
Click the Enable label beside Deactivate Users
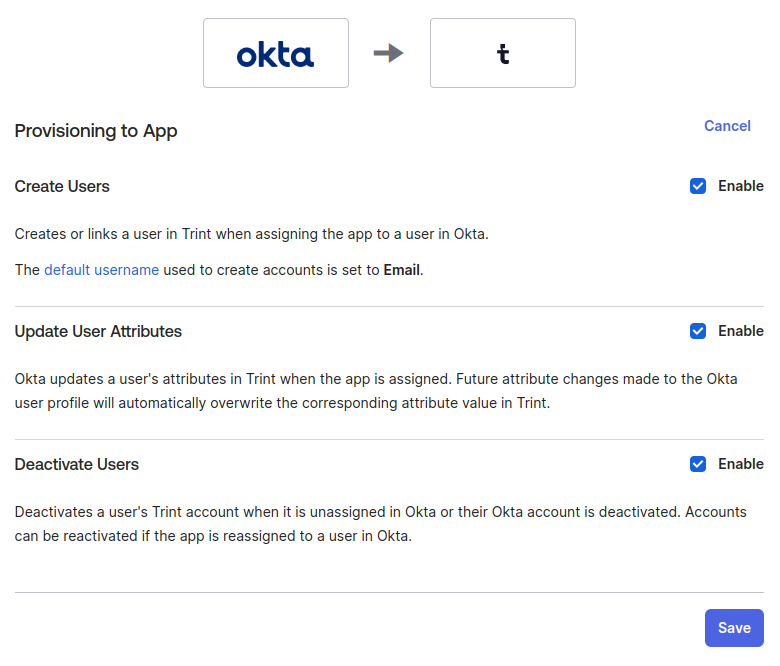pos(741,464)
